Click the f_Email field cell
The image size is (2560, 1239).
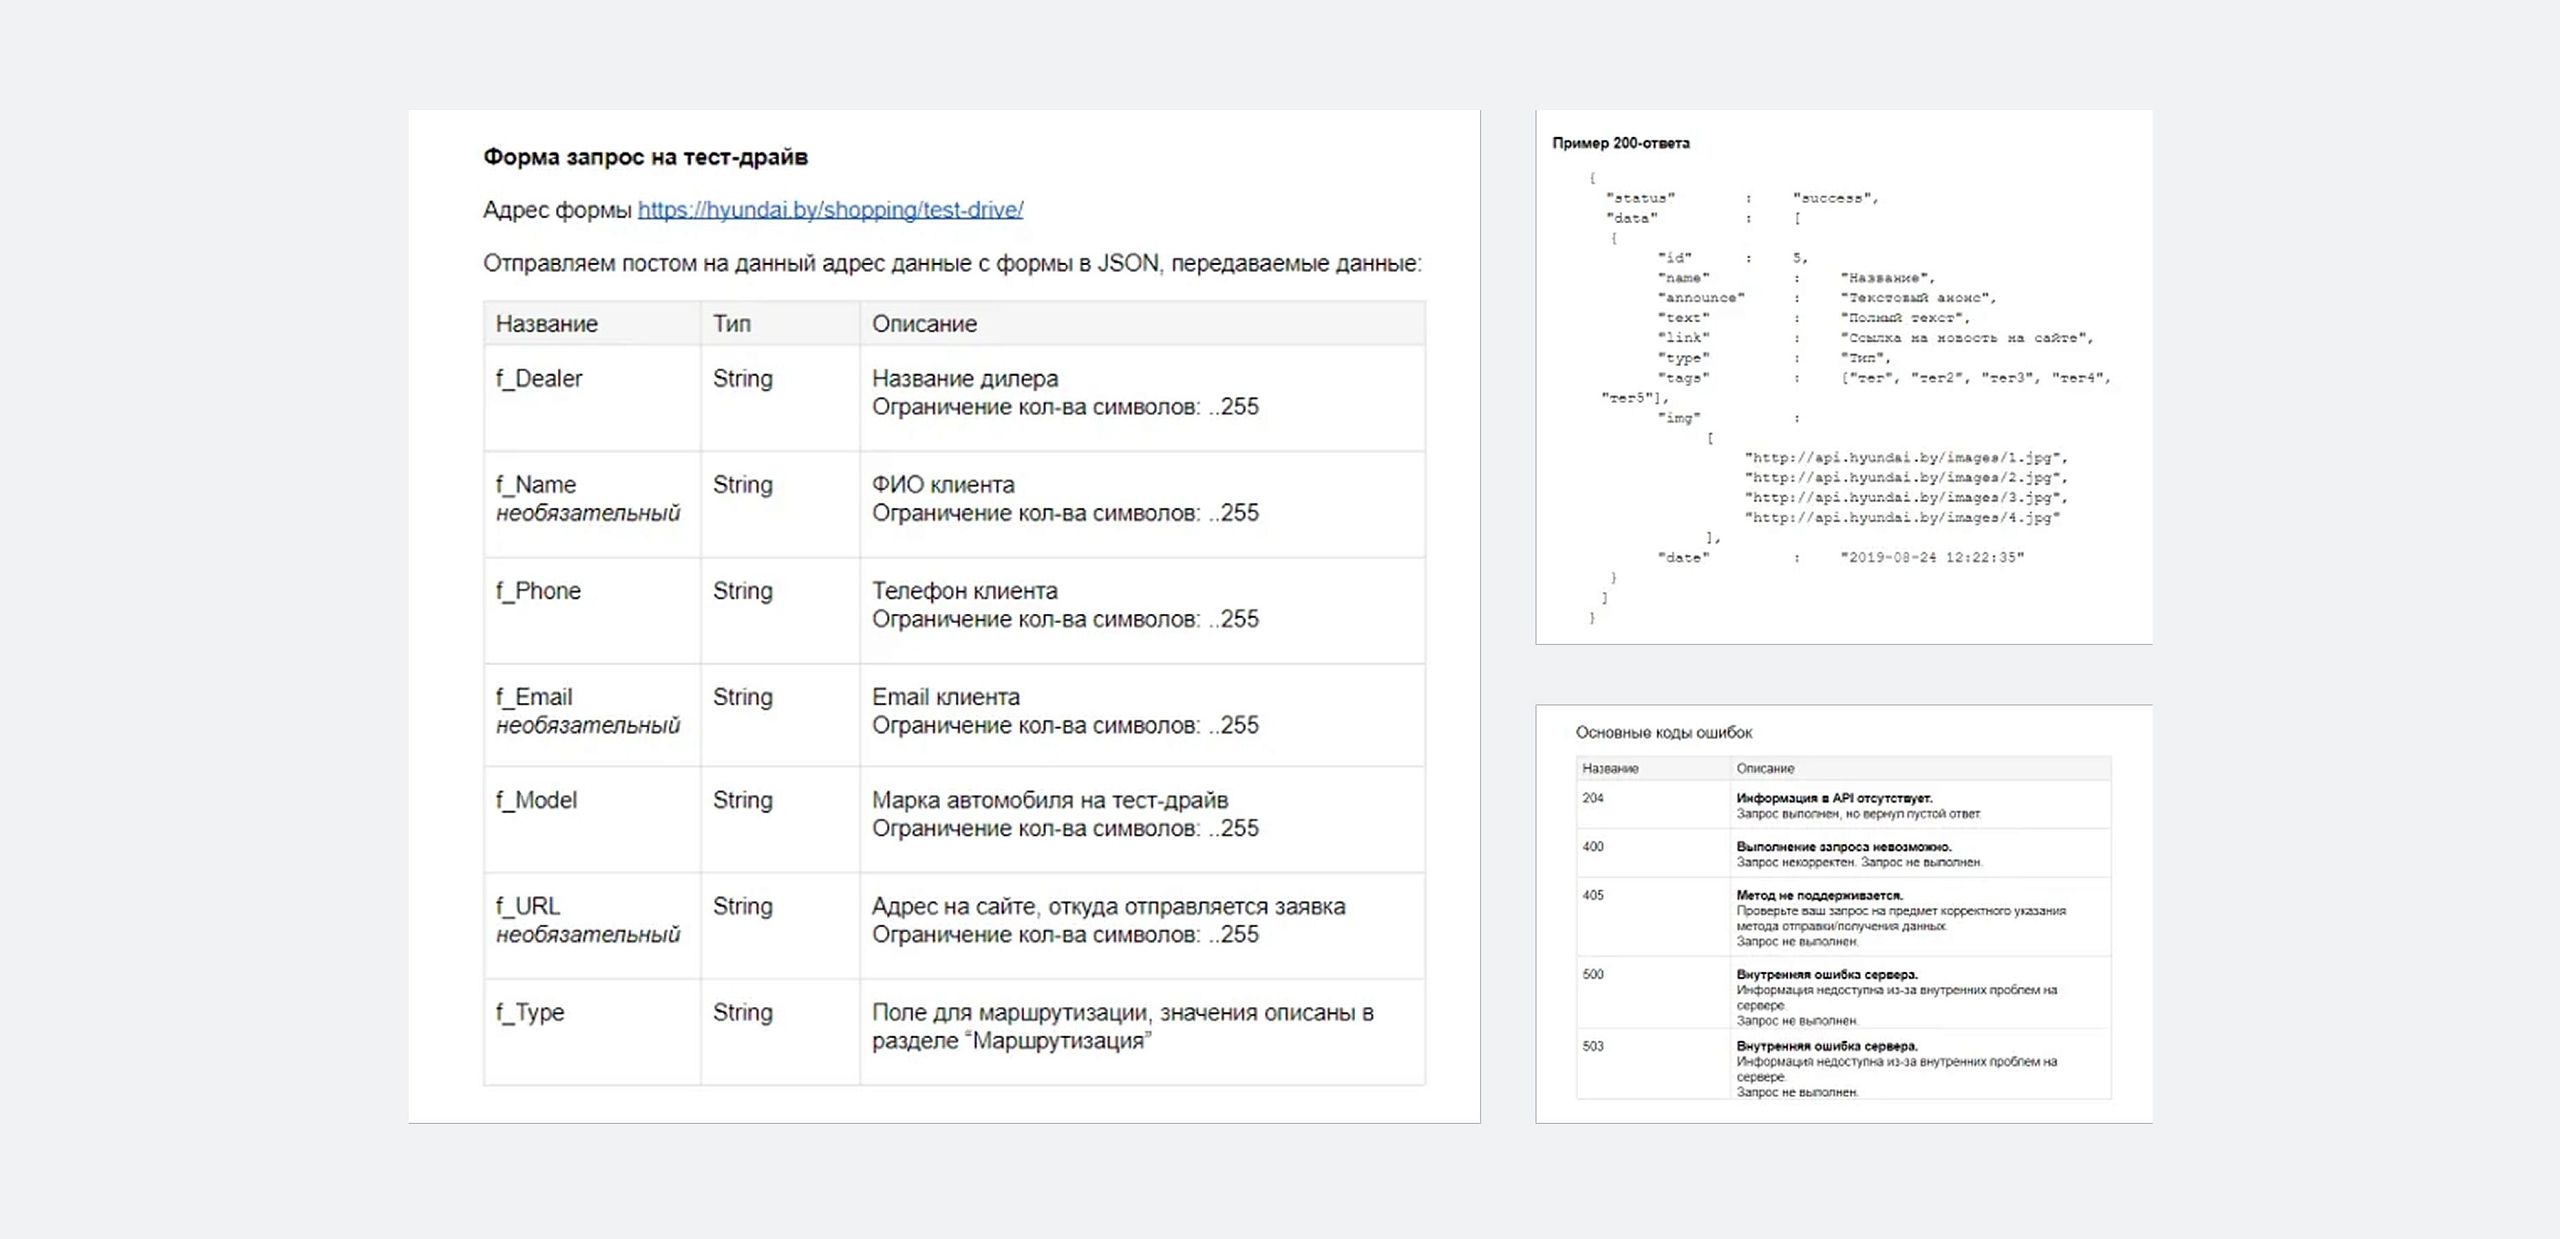pos(534,697)
